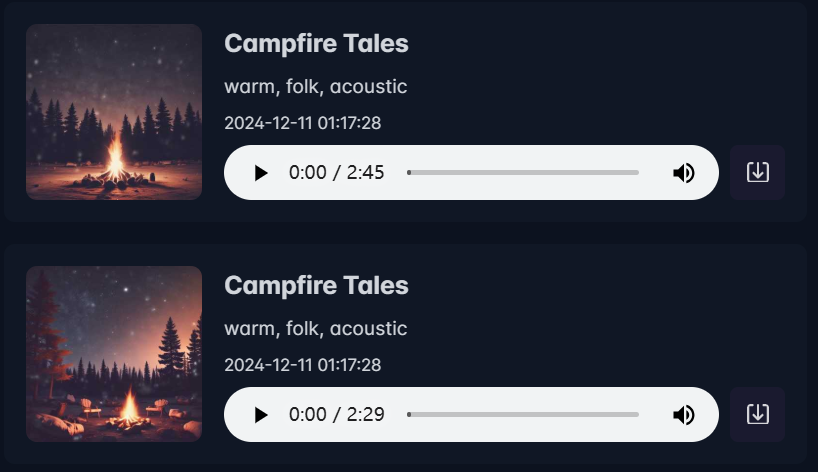Grab the playhead knob on the 2:45 track
818x472 pixels.
coord(409,173)
